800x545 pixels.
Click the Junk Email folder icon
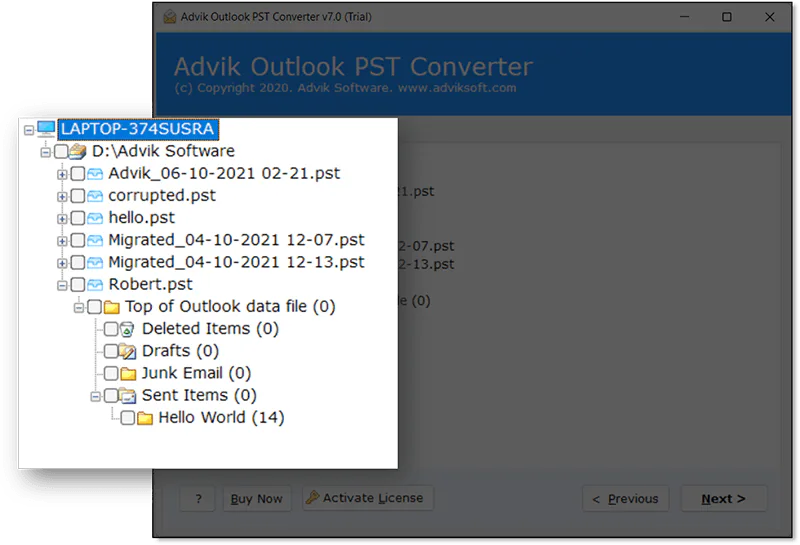click(x=128, y=374)
